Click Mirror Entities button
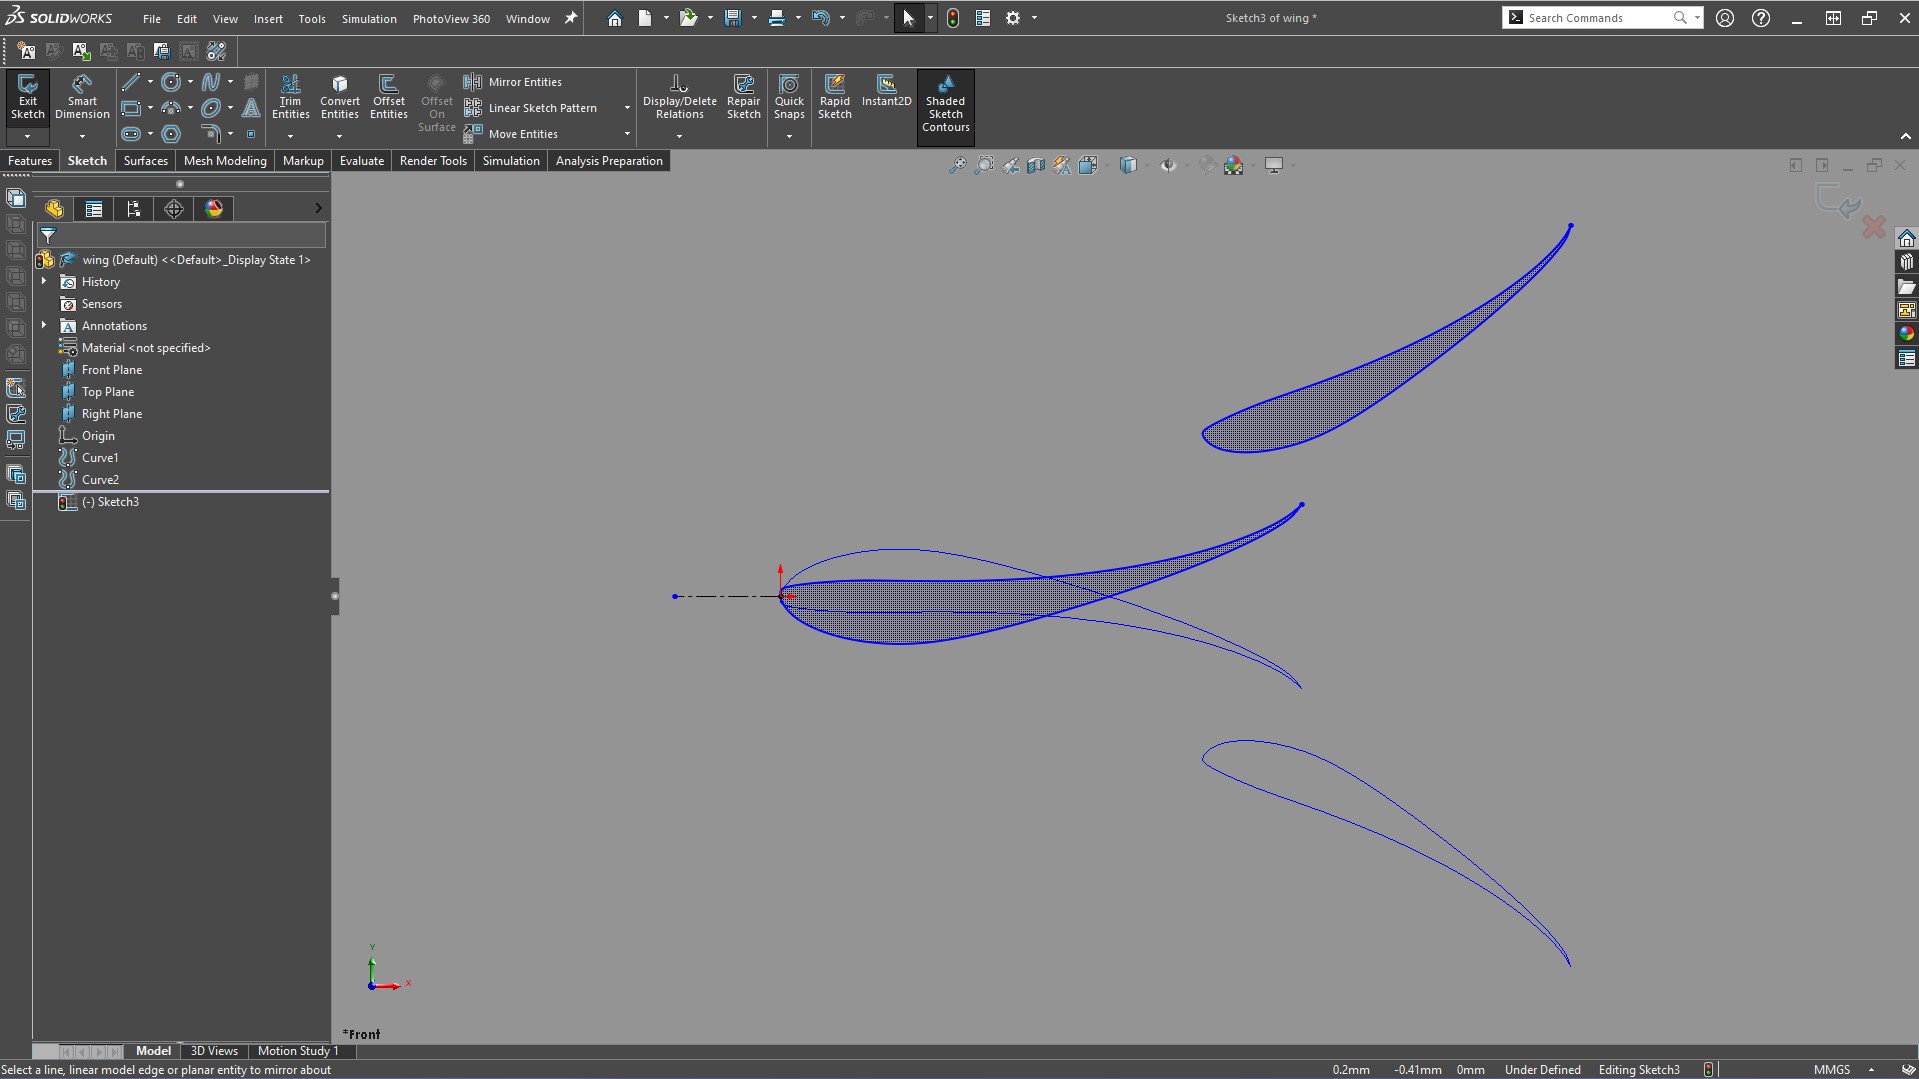 click(513, 82)
